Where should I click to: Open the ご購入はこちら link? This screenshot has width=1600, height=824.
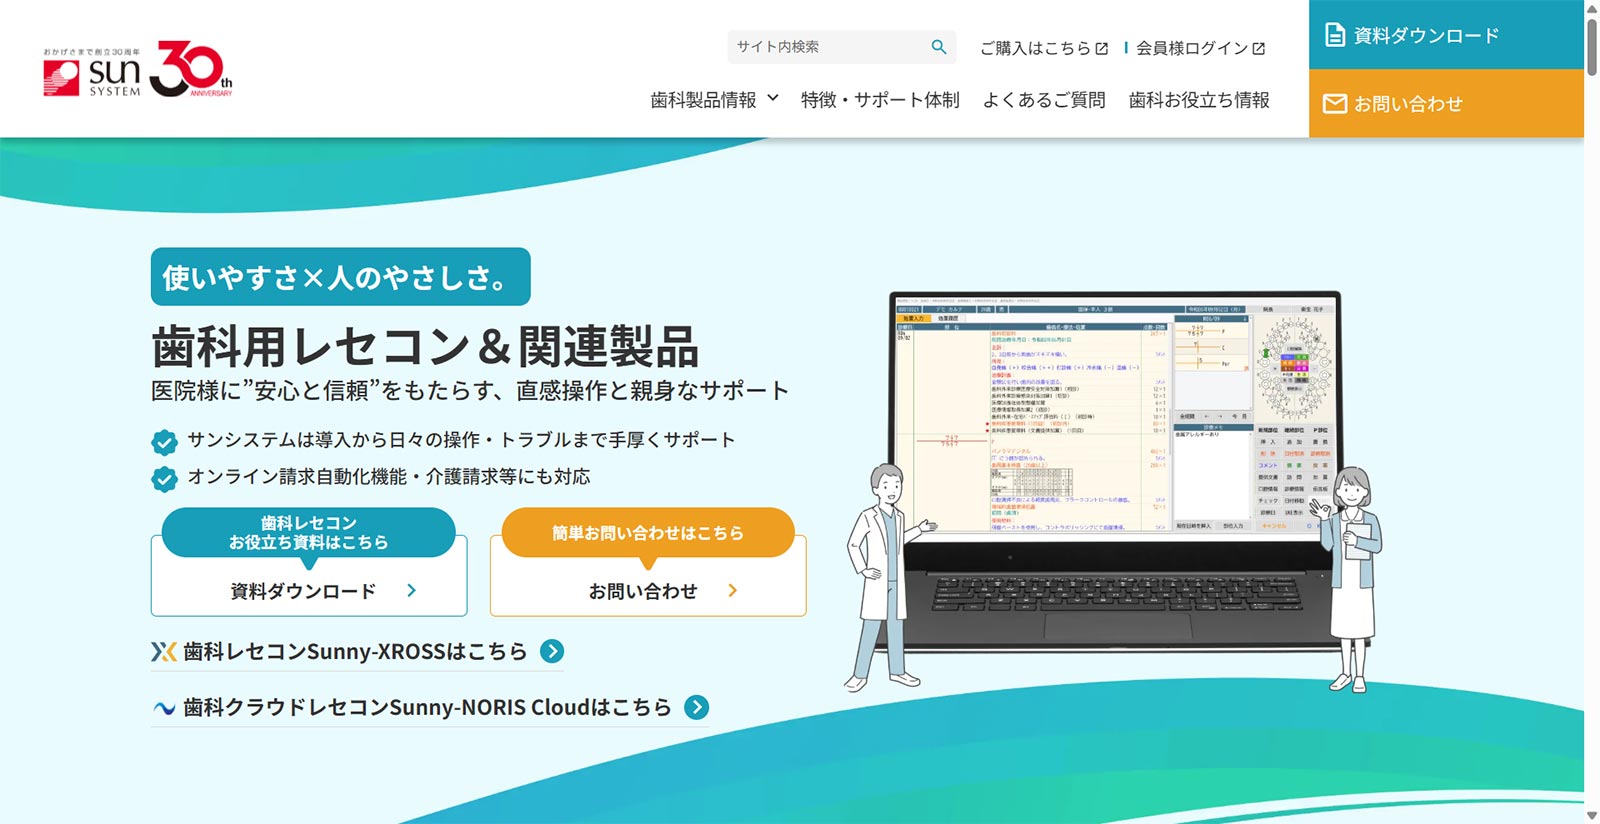[x=1044, y=48]
